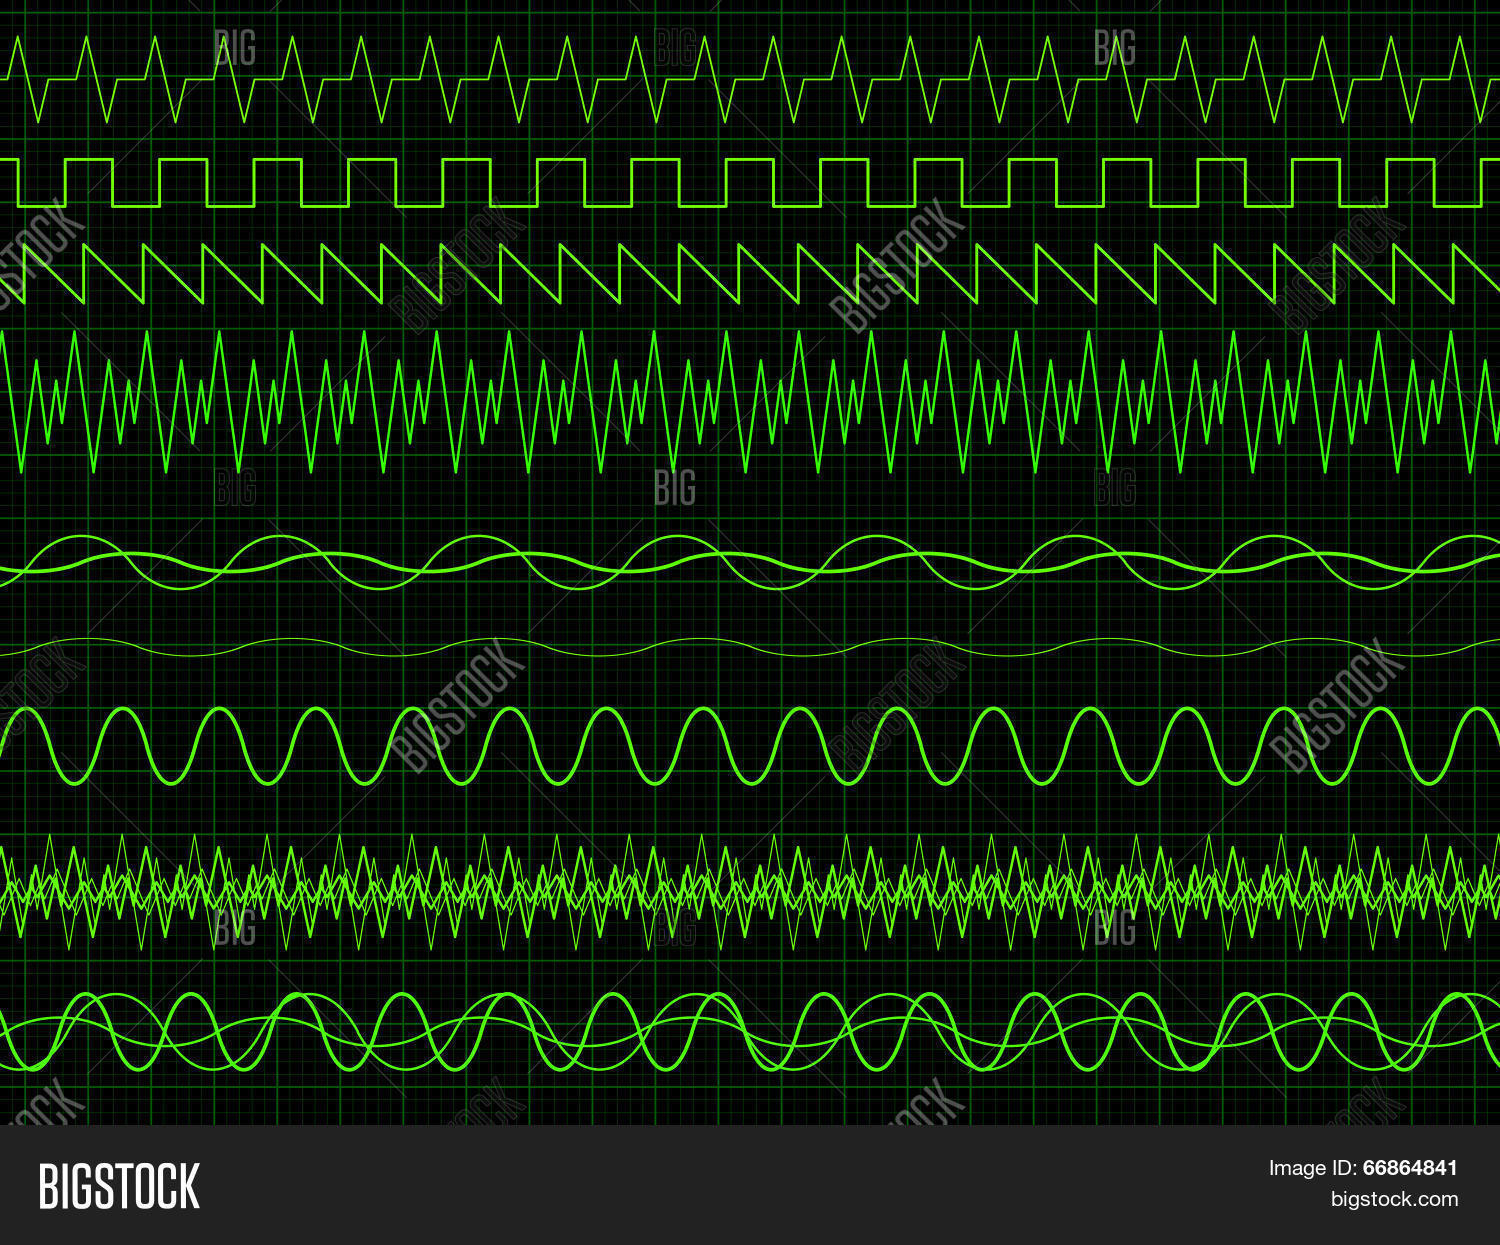Viewport: 1500px width, 1245px height.
Task: Select the overlapping low-amplitude sine waves
Action: coord(750,562)
